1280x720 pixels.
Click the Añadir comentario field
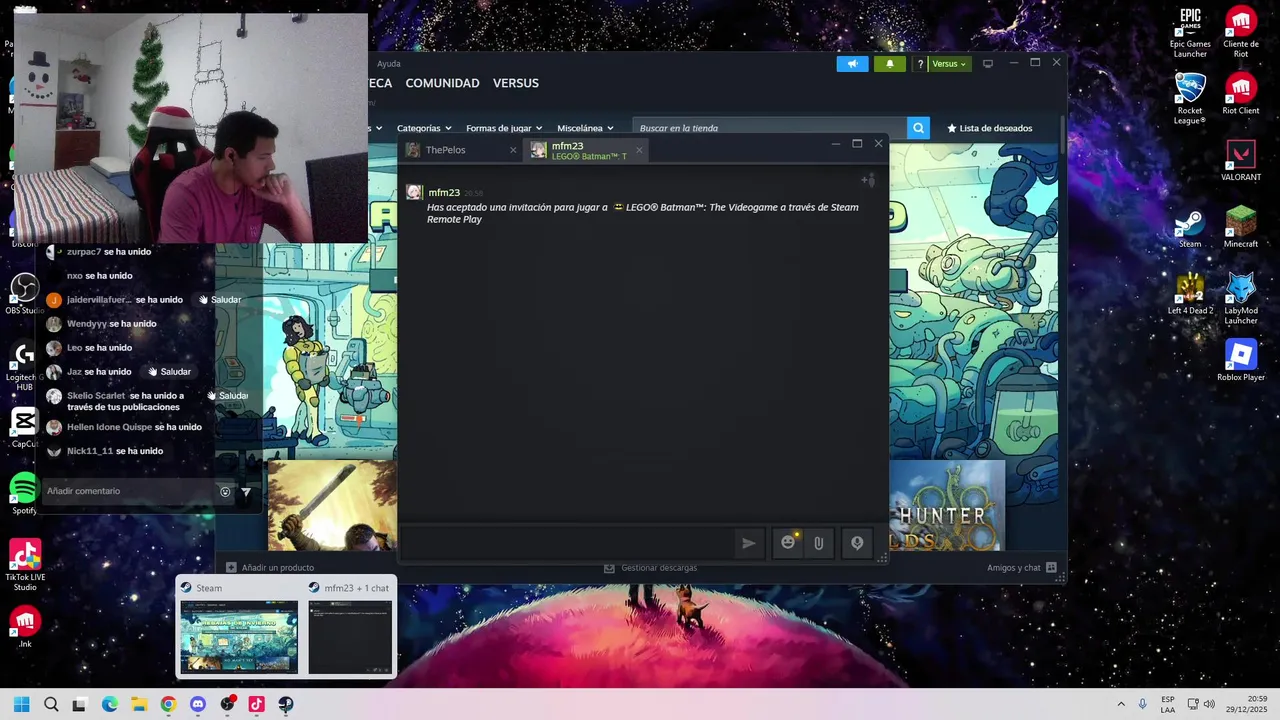(x=128, y=491)
